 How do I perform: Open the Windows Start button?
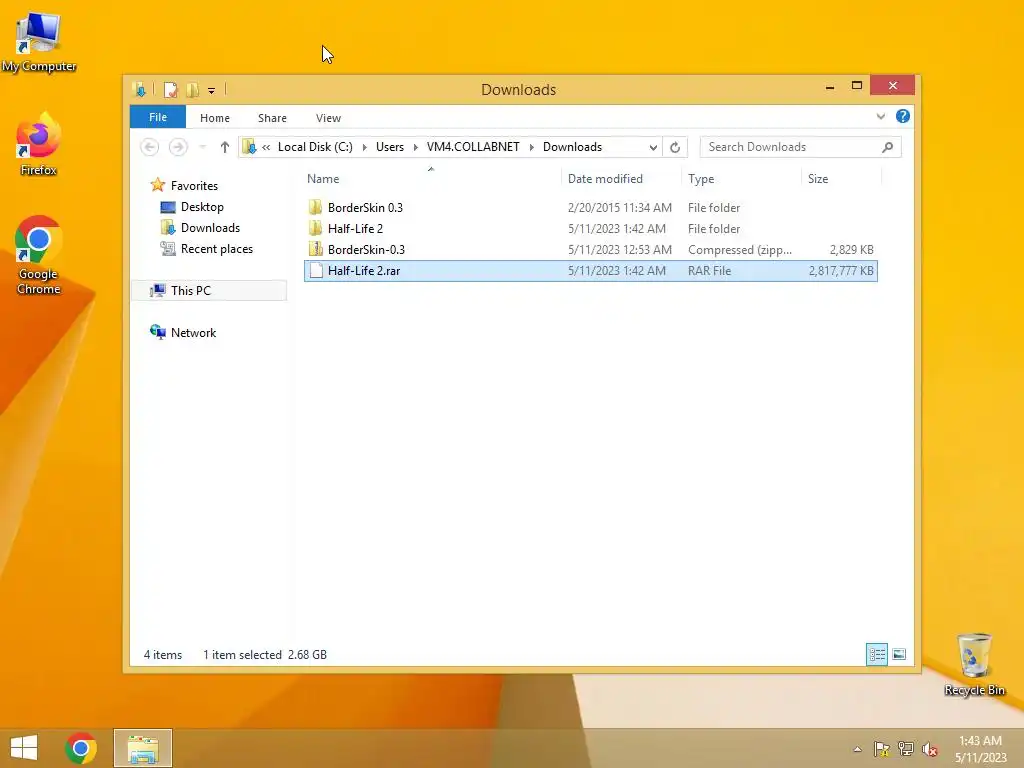tap(24, 748)
